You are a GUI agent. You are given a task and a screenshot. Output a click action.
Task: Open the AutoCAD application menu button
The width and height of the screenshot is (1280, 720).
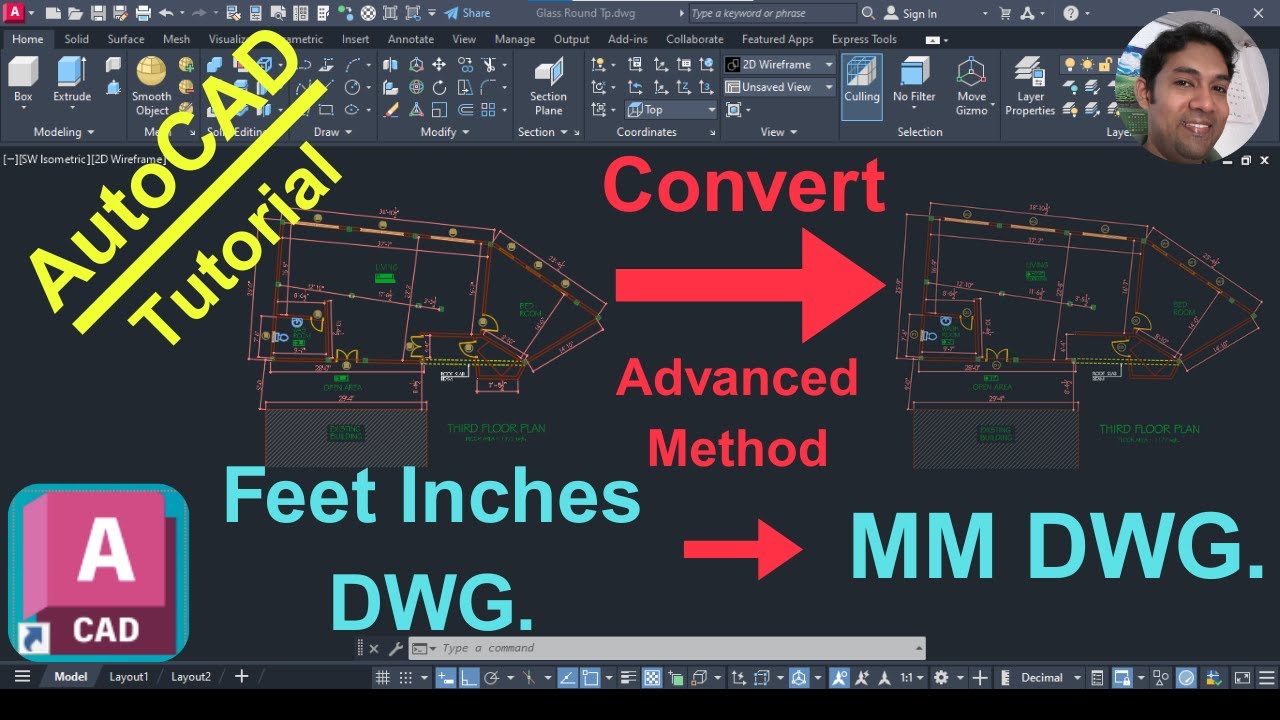(14, 13)
